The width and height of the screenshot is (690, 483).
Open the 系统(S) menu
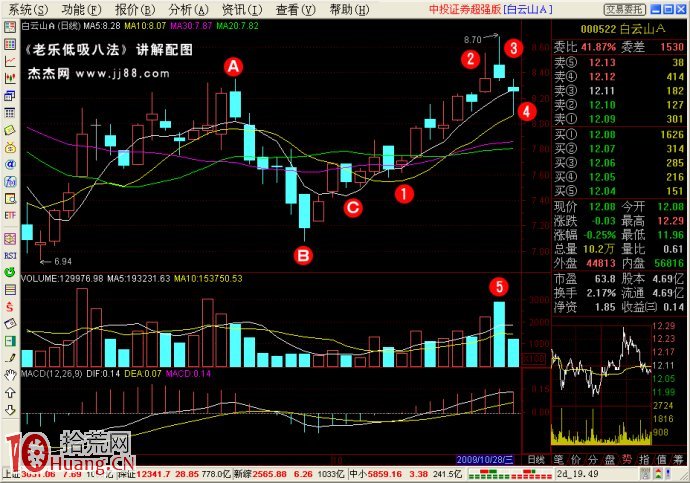[x=29, y=9]
